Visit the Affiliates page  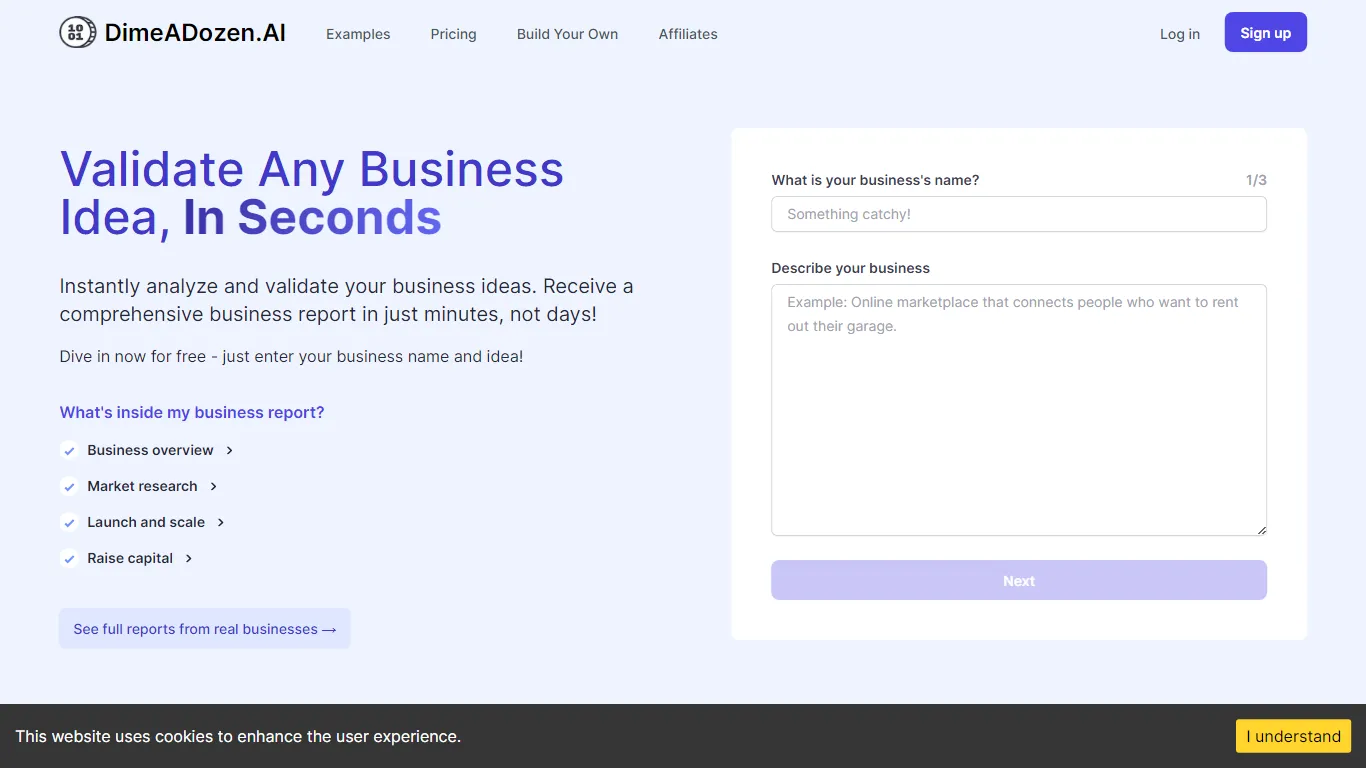[688, 34]
